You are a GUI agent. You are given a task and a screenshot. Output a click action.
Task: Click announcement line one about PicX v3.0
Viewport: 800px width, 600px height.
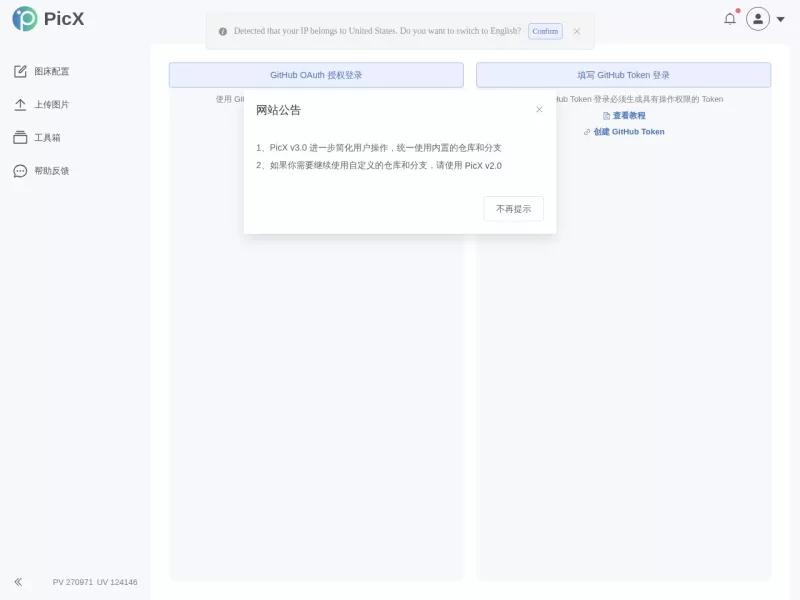379,147
